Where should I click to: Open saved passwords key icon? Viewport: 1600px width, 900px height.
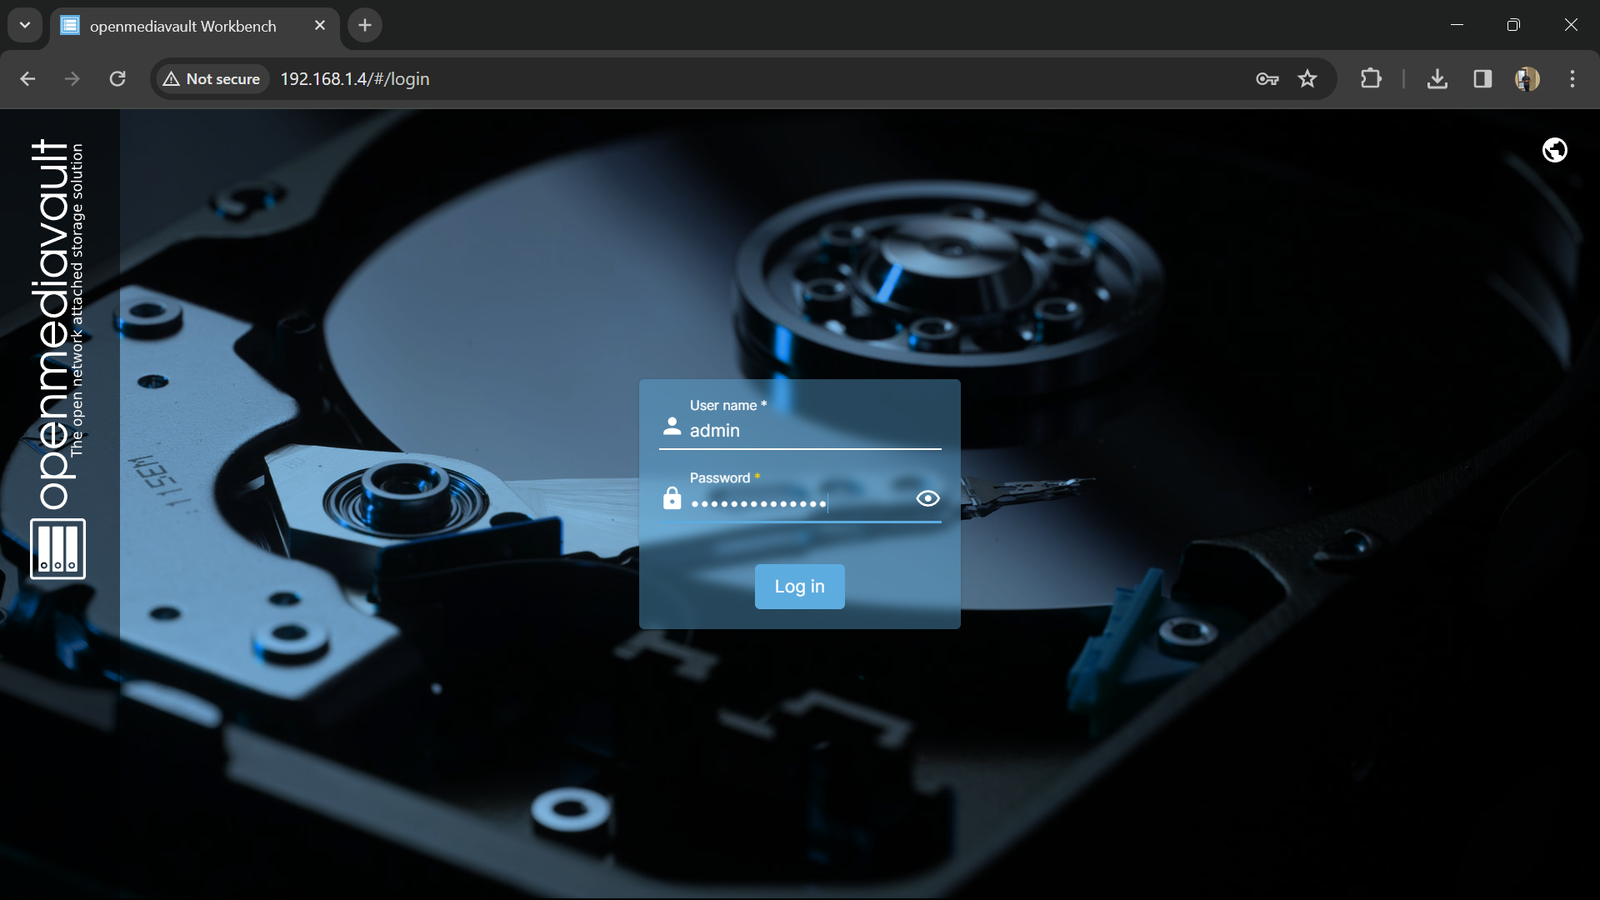(1267, 79)
